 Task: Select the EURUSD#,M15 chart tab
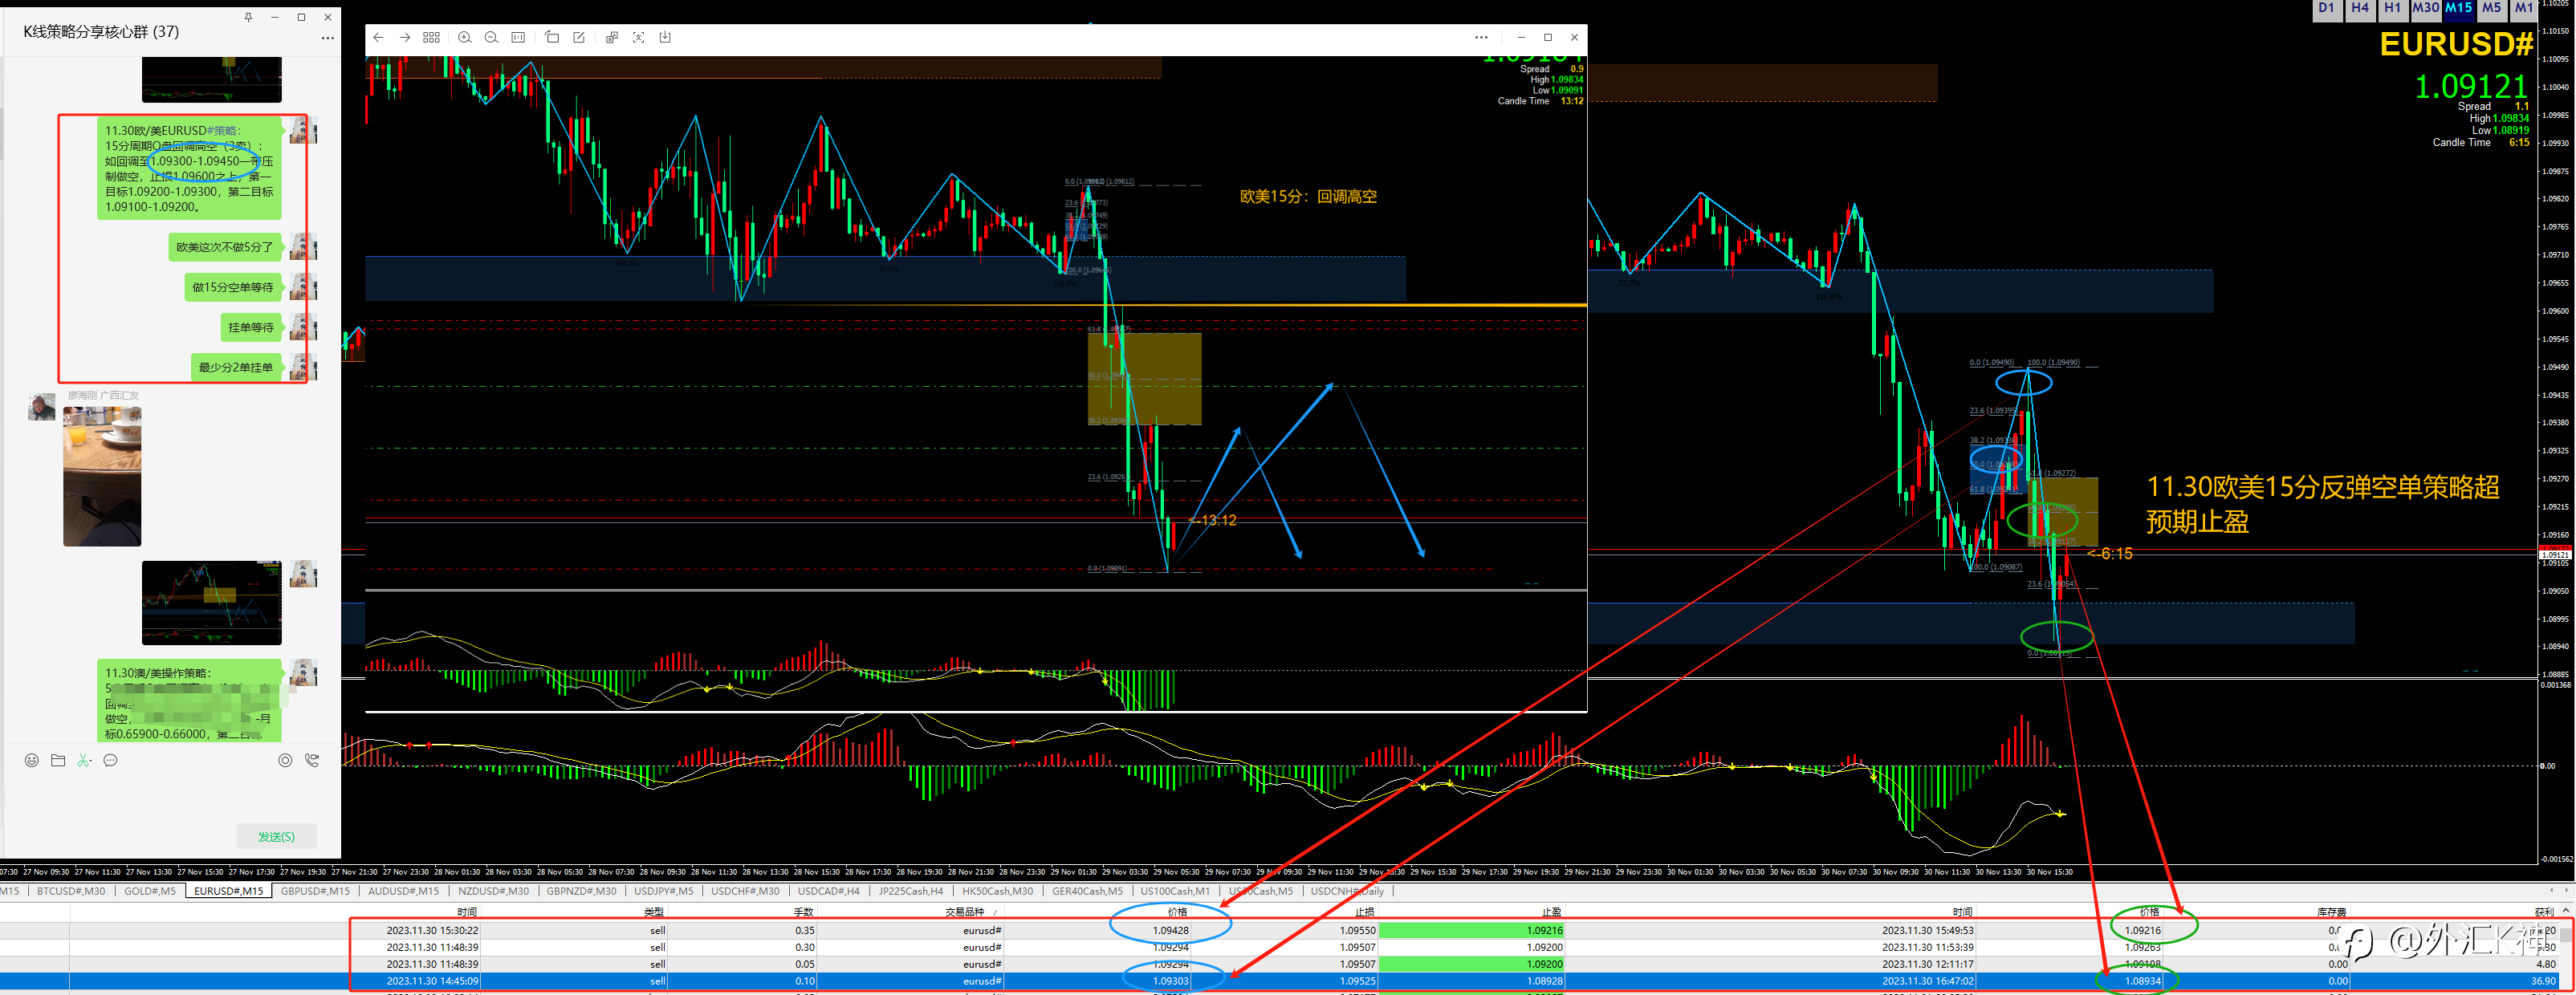(228, 891)
